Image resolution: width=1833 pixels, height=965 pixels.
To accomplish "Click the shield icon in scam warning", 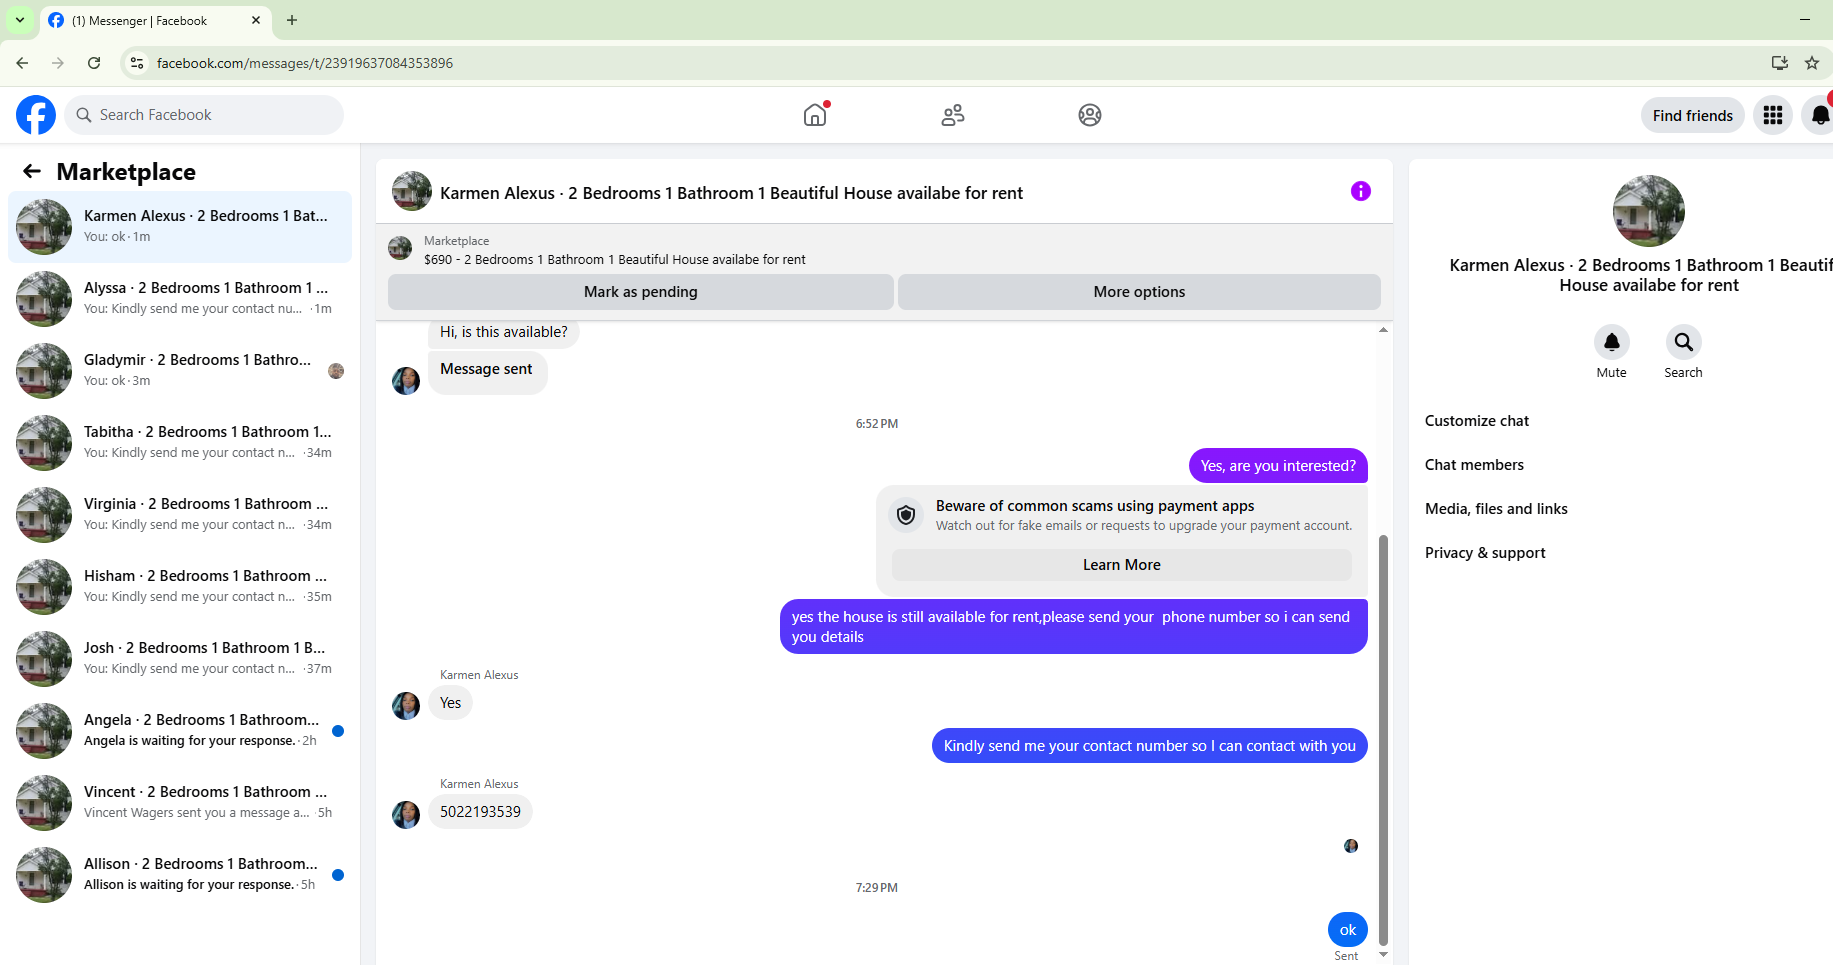I will pyautogui.click(x=906, y=515).
